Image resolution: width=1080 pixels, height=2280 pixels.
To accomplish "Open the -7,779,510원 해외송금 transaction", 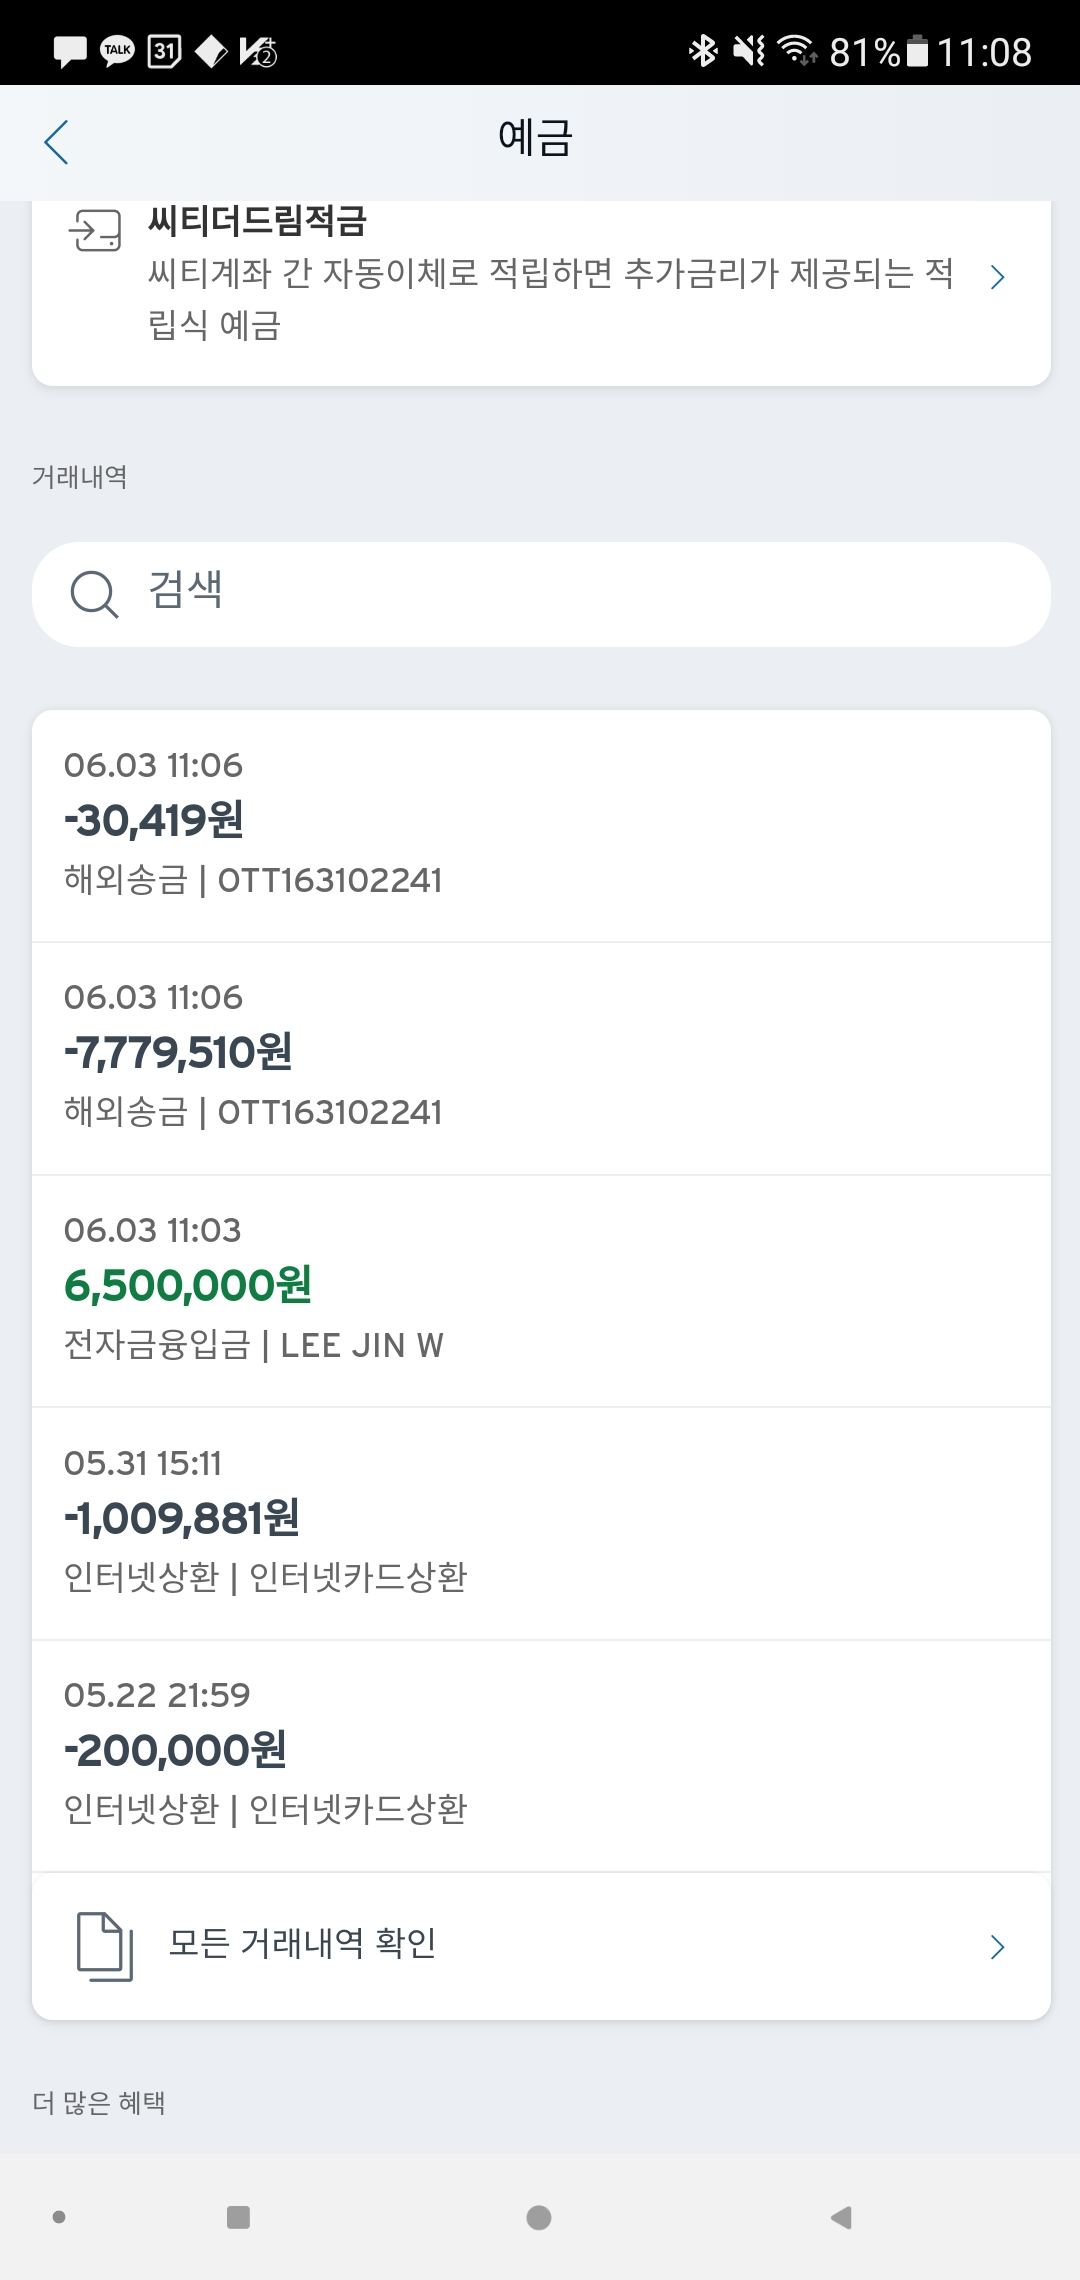I will coord(540,1057).
